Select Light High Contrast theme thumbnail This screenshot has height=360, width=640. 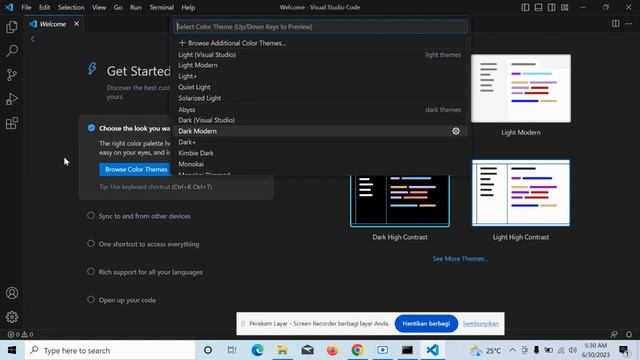tap(521, 193)
